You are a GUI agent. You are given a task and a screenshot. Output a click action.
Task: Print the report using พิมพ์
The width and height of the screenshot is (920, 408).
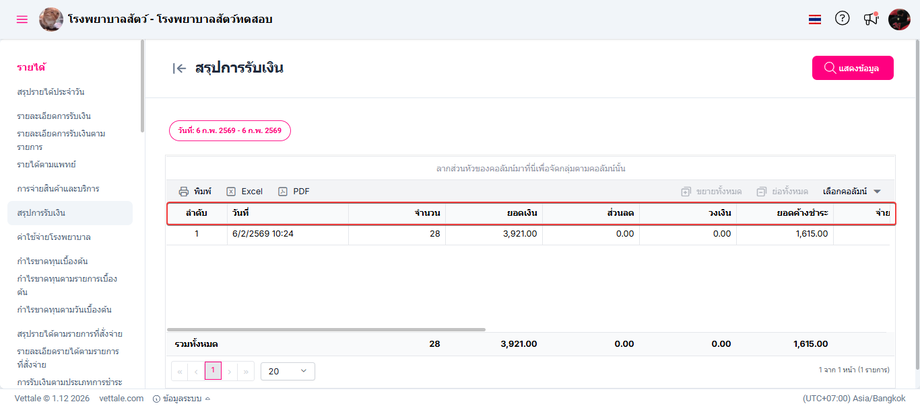coord(195,191)
